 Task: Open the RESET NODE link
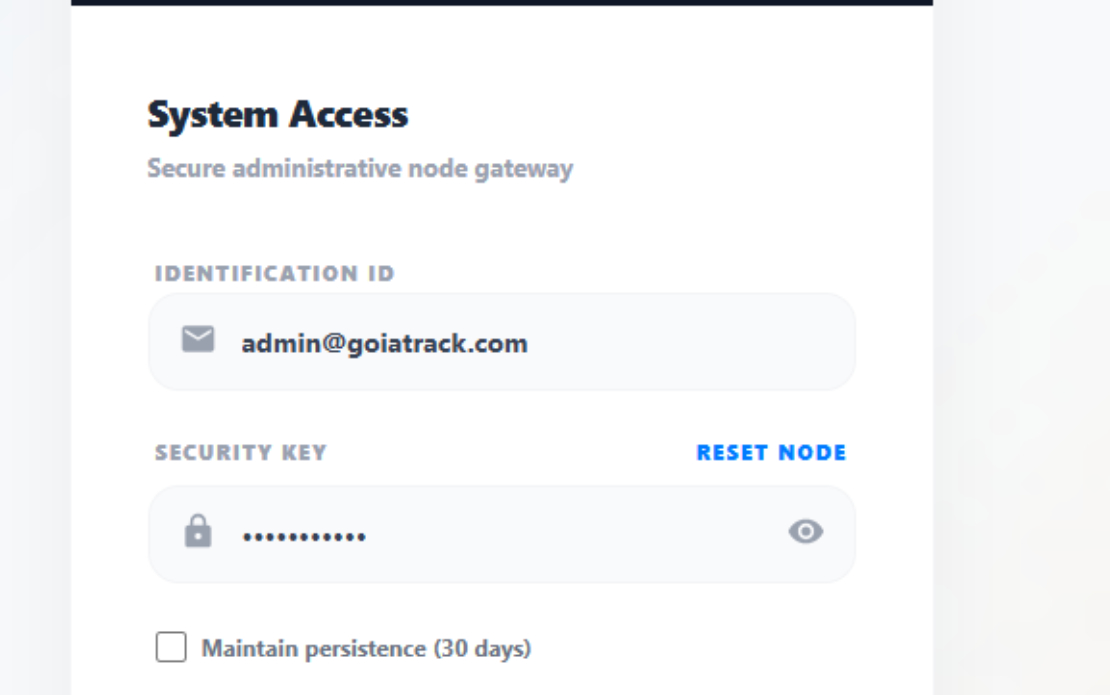[772, 453]
